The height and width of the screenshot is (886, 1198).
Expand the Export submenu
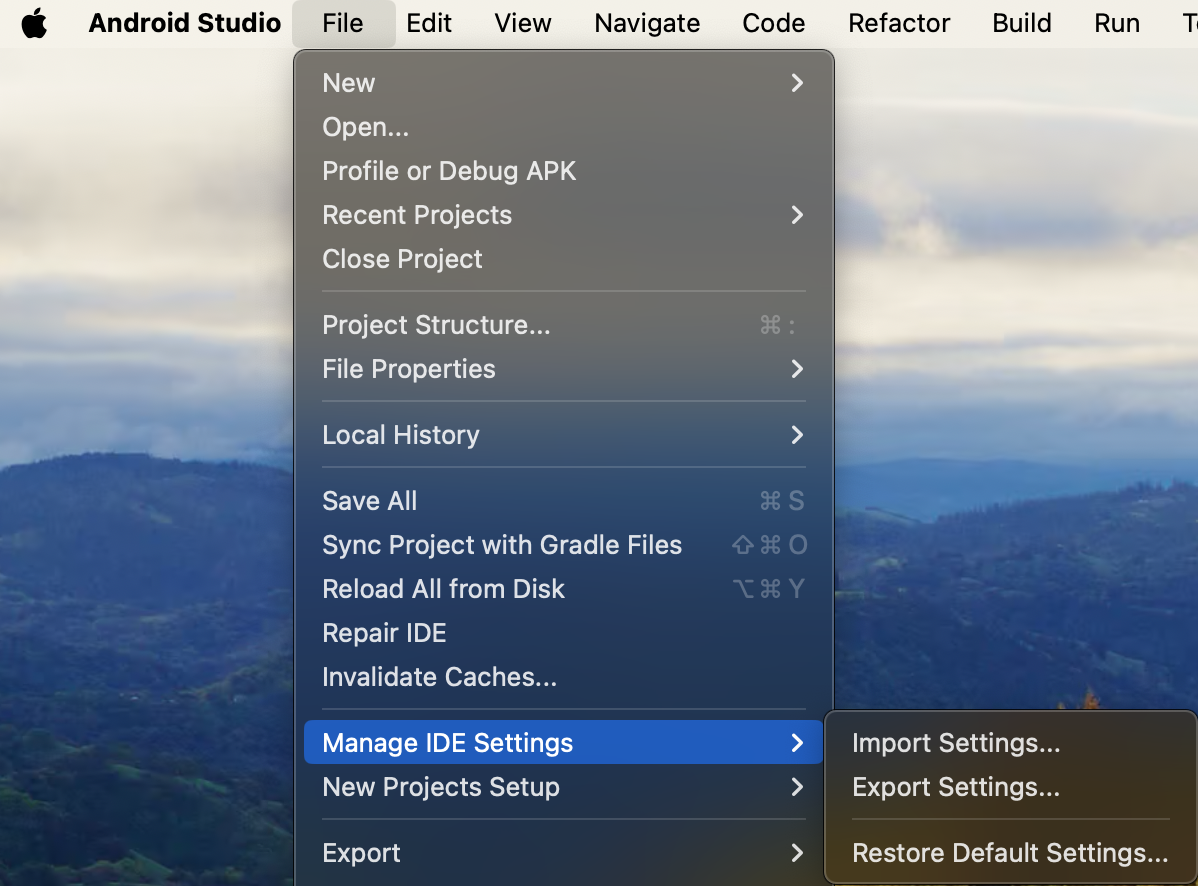(x=563, y=853)
